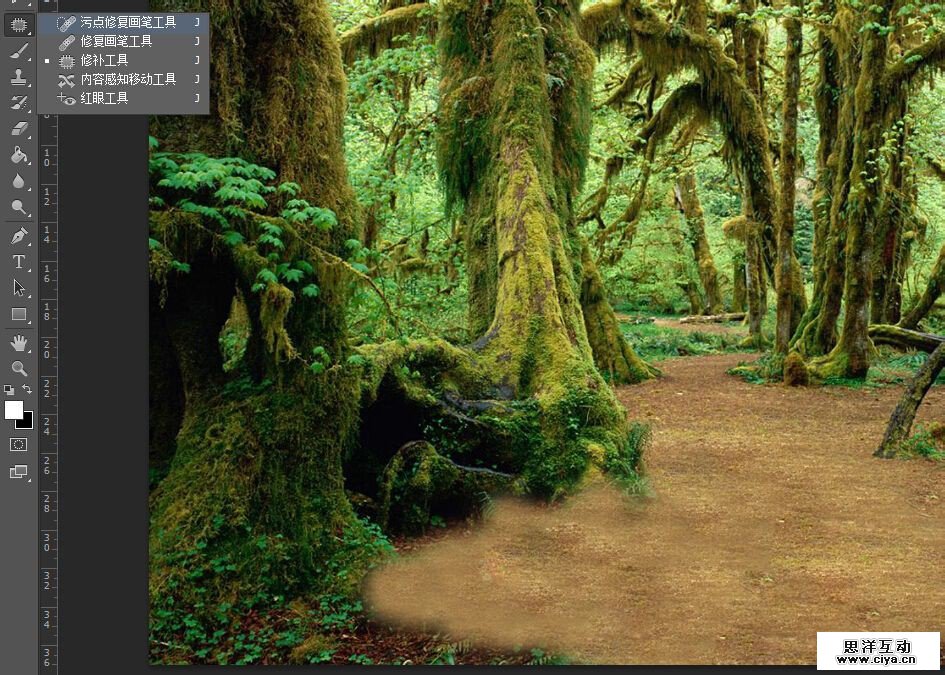945x675 pixels.
Task: Open the black background color swatch
Action: click(27, 422)
